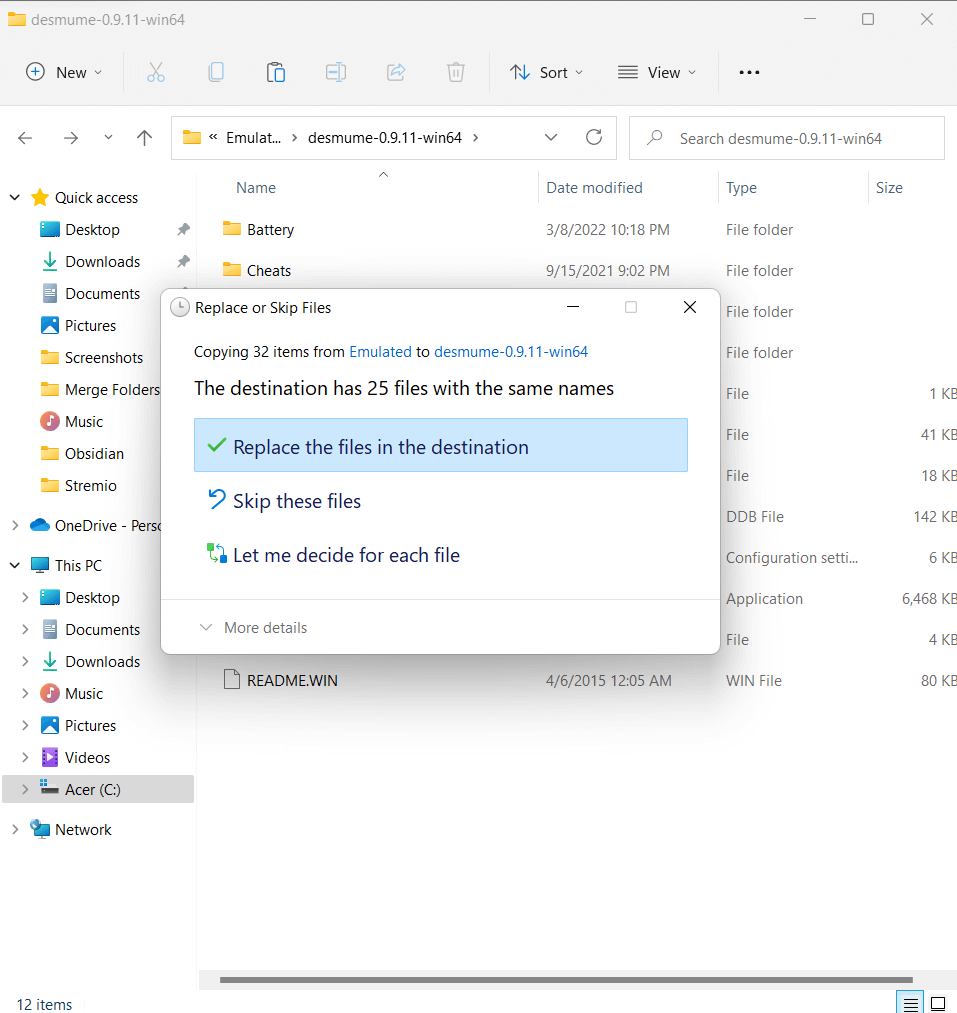The height and width of the screenshot is (1013, 957).
Task: Pick Let me decide for each file
Action: [346, 555]
